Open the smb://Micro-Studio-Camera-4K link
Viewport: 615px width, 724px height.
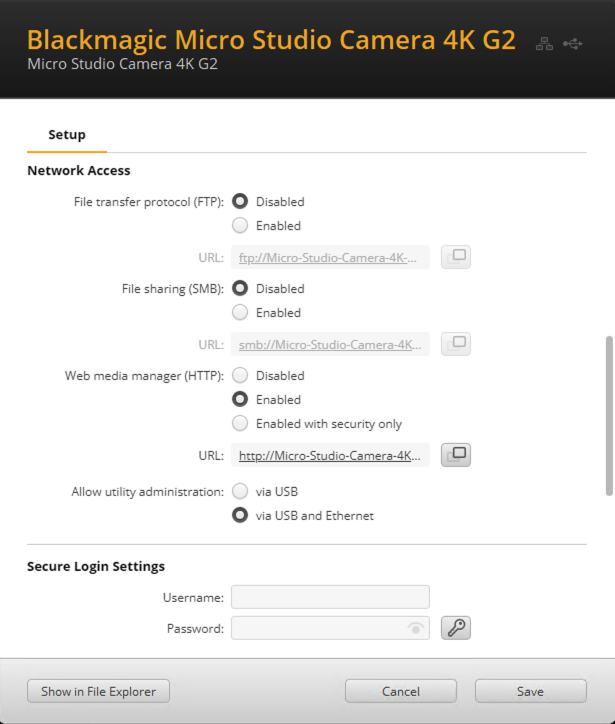point(330,344)
